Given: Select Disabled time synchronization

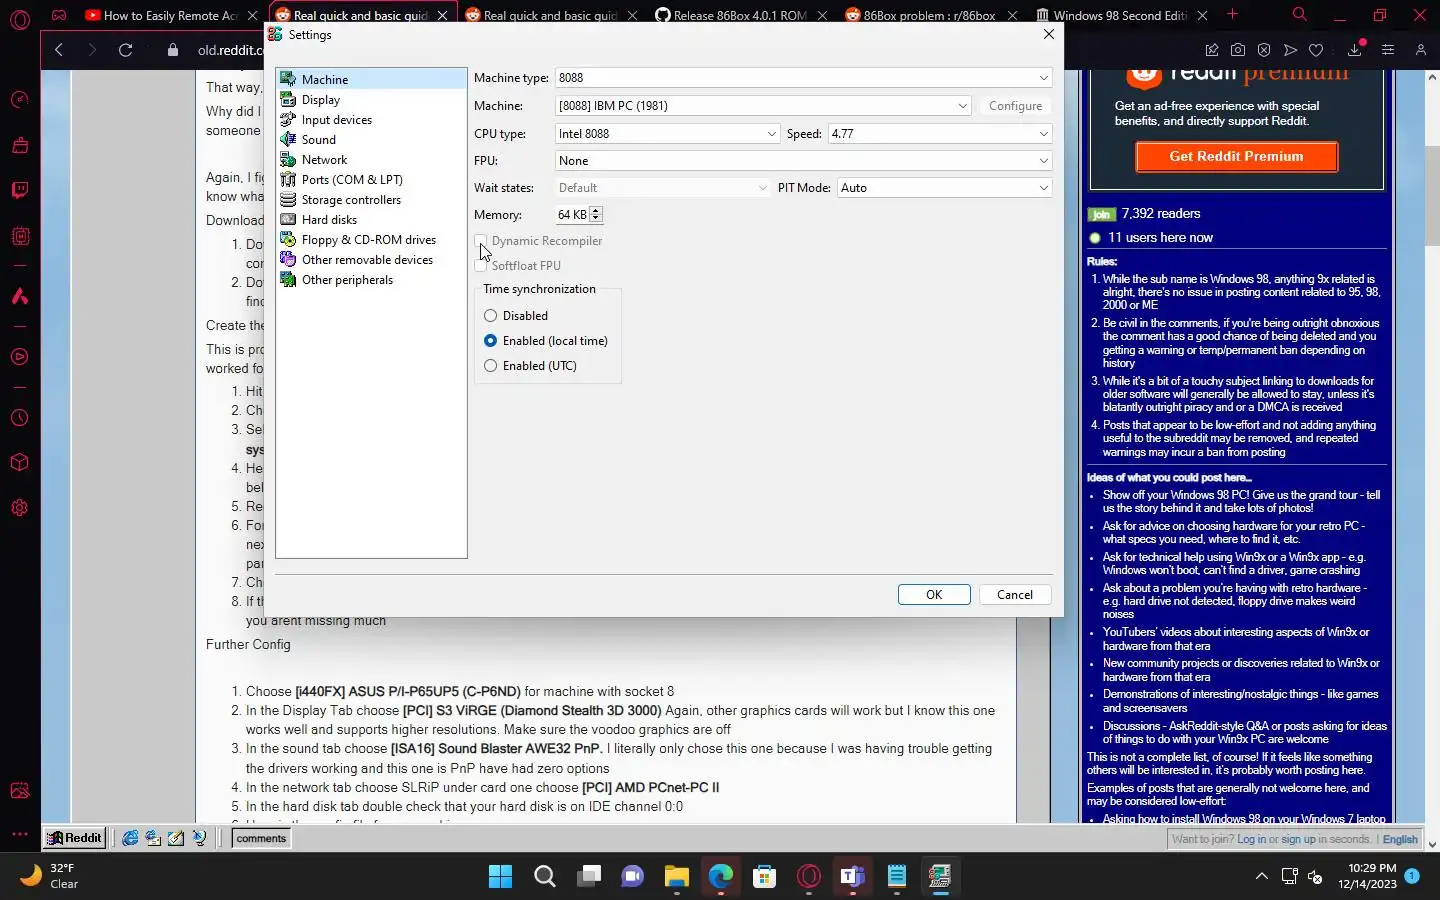Looking at the screenshot, I should click(490, 316).
